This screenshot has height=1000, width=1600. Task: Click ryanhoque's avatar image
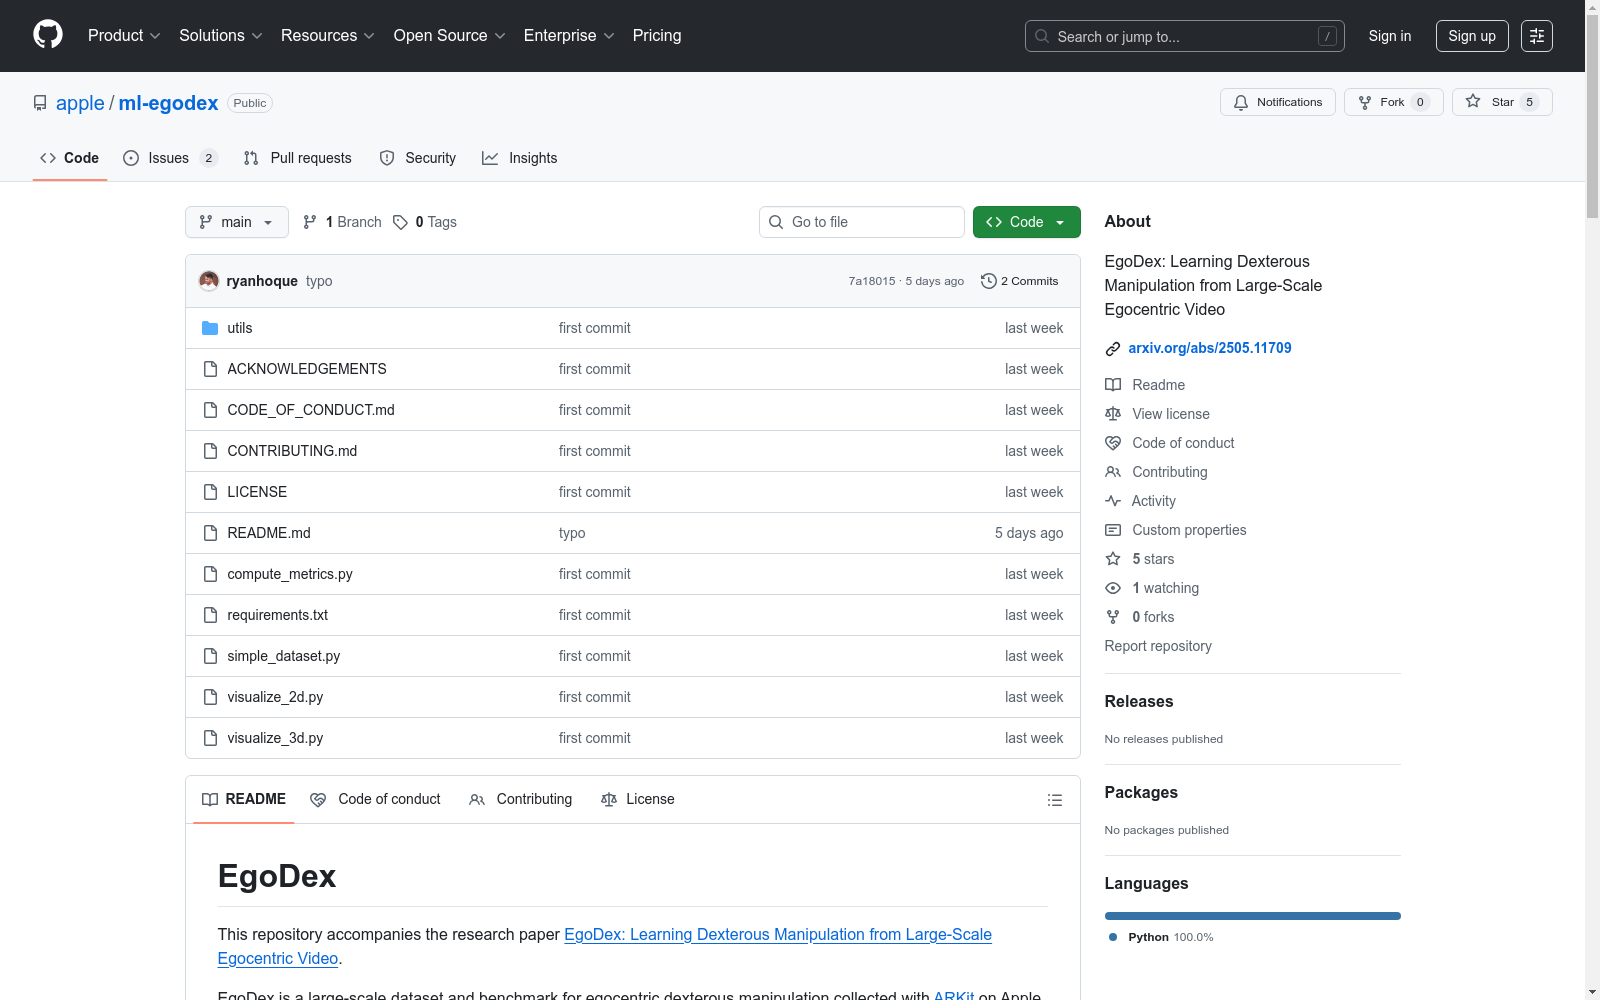click(x=209, y=281)
